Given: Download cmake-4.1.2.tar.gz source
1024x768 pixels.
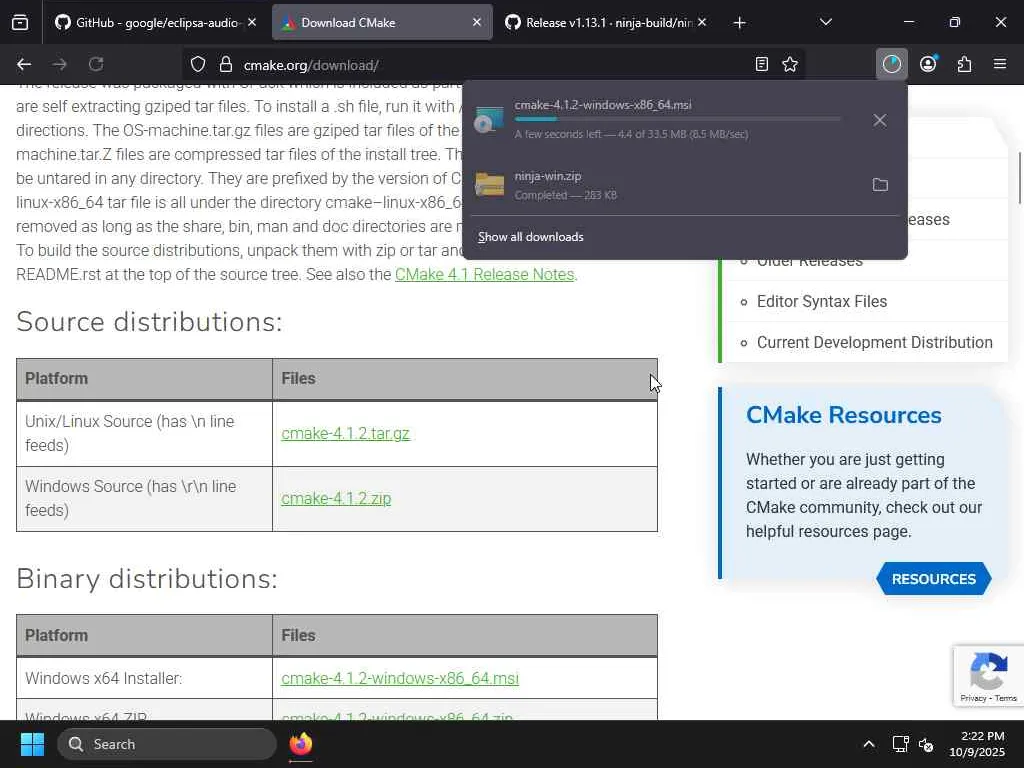Looking at the screenshot, I should point(345,434).
